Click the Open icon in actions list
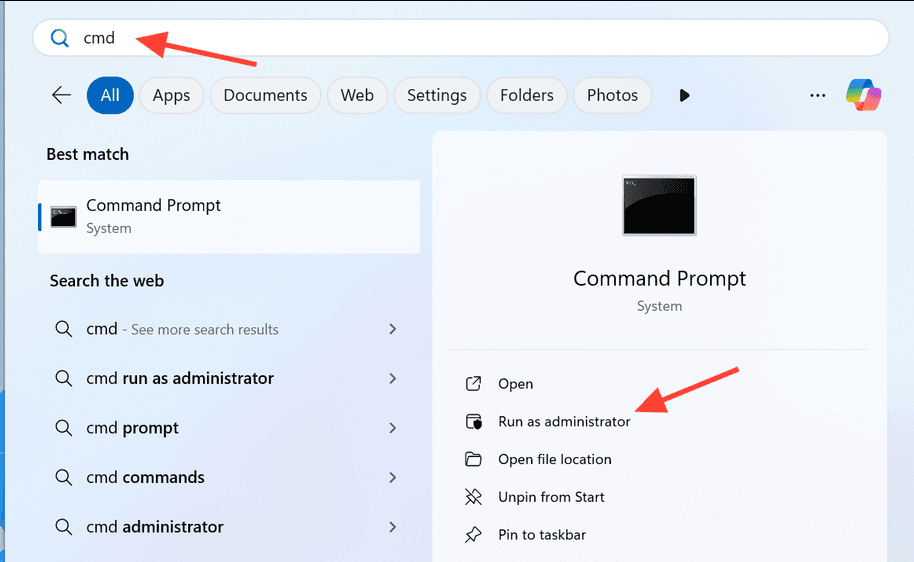The width and height of the screenshot is (914, 562). pos(474,384)
